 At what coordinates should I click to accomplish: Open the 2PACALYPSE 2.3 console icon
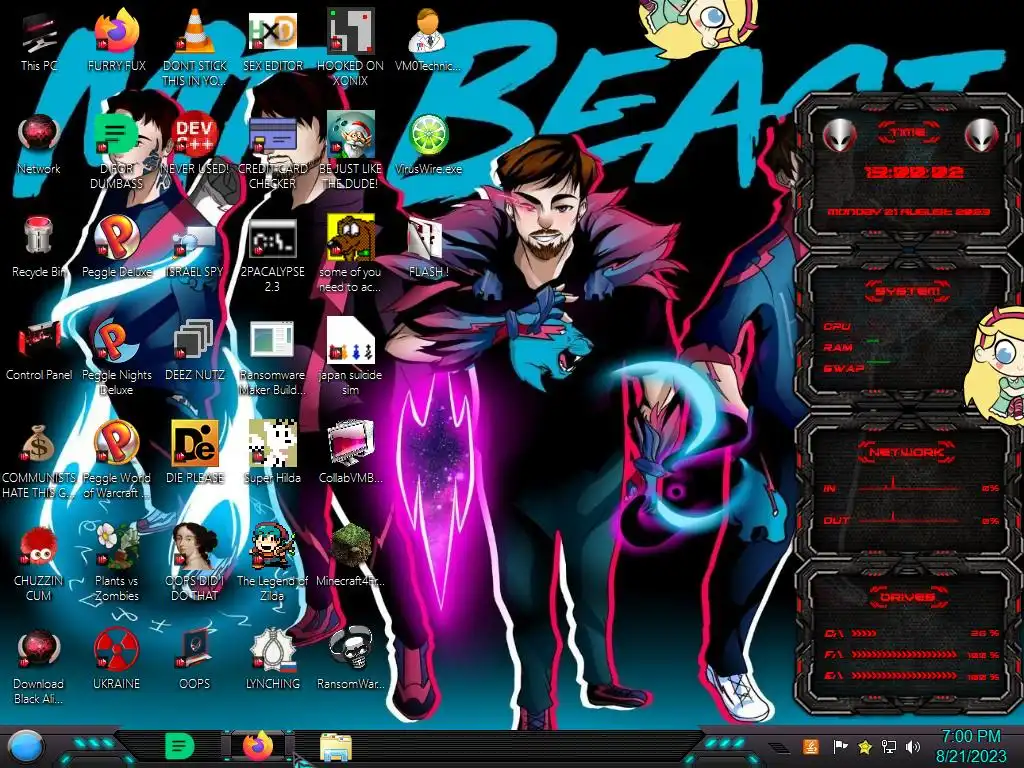tap(273, 255)
